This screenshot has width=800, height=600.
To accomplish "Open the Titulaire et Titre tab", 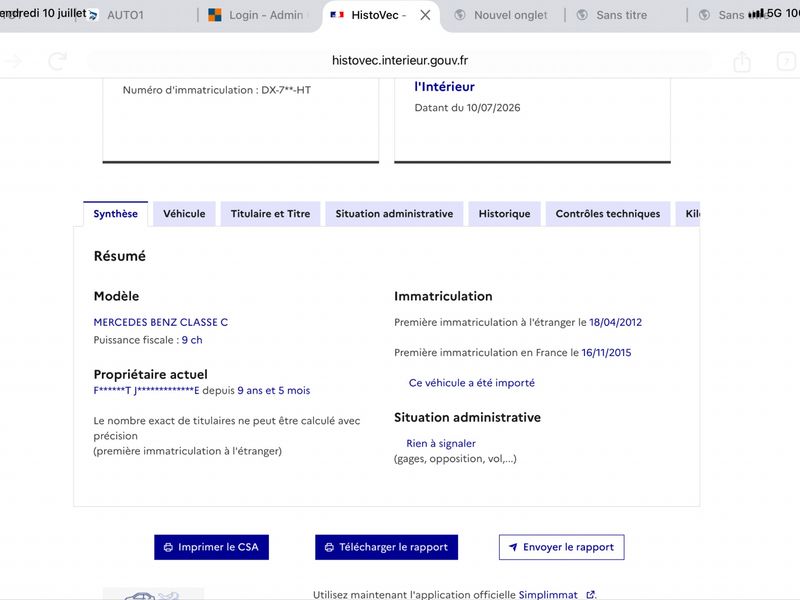I will pyautogui.click(x=270, y=214).
